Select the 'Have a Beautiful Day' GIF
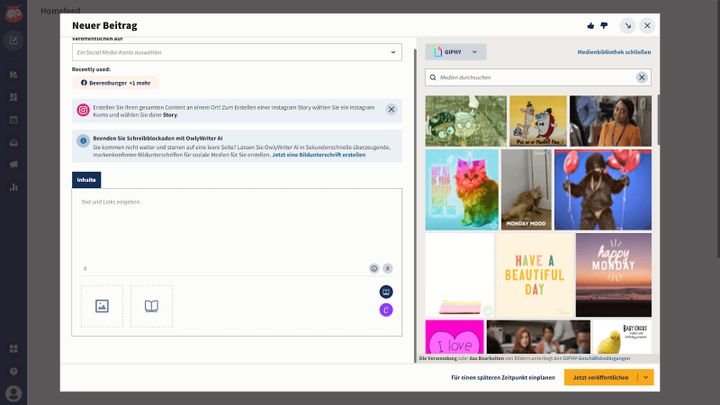Viewport: 720px width, 405px height. [x=535, y=275]
